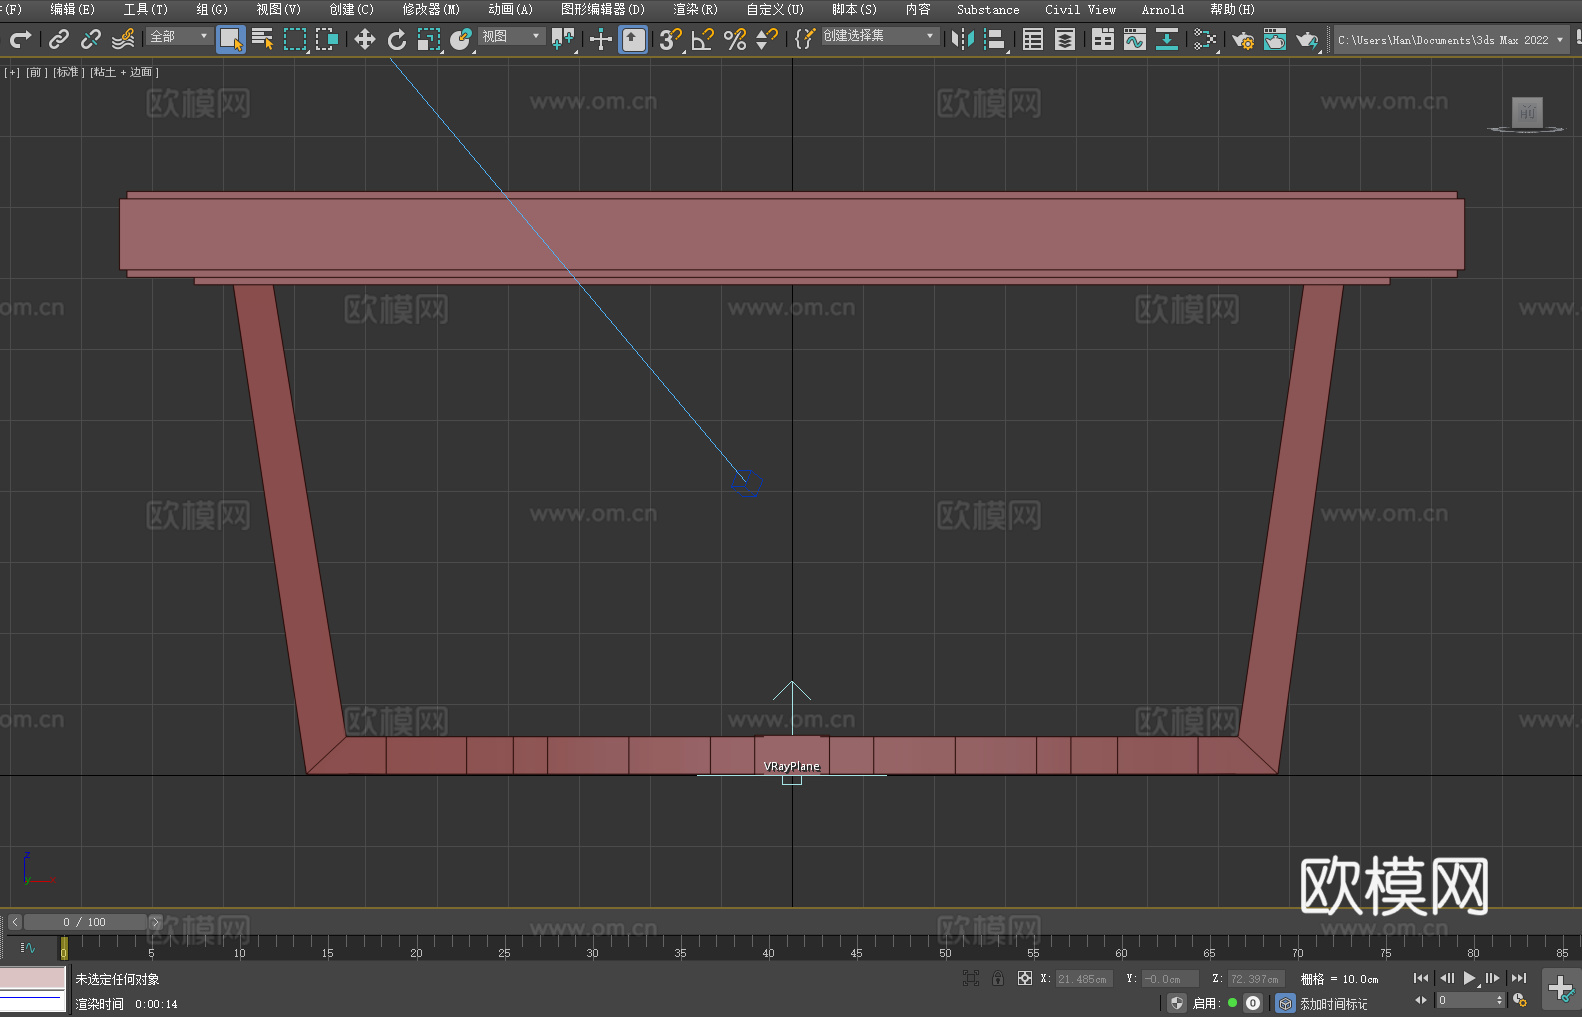Screen dimensions: 1582x1017
Task: Show the Ribbon toggle icon
Action: (x=1103, y=39)
